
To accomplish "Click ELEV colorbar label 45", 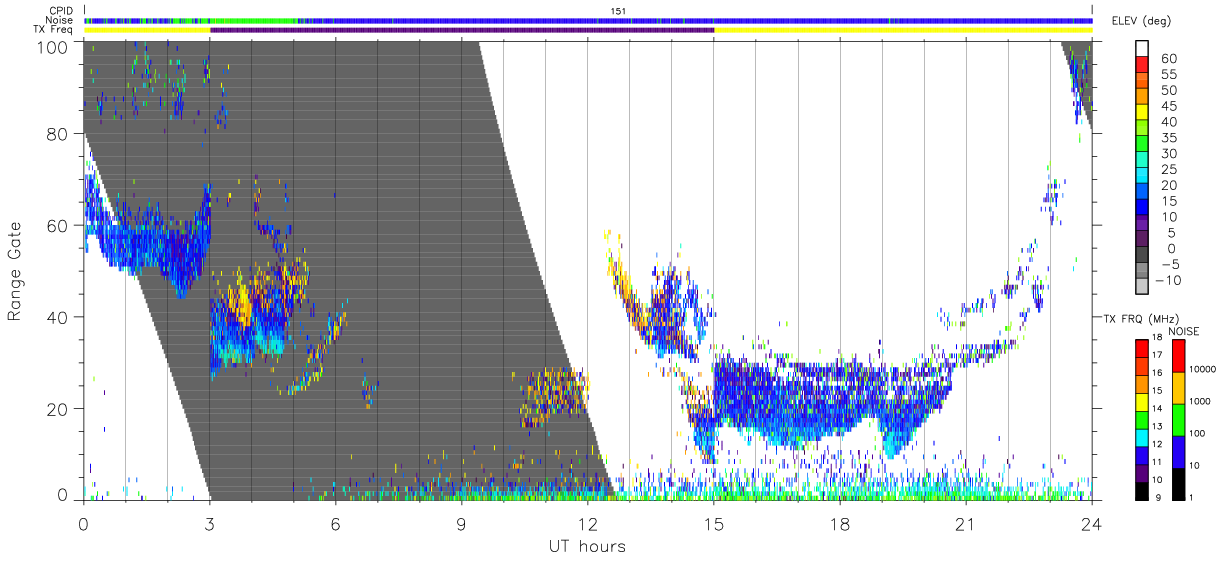I will [x=1168, y=106].
